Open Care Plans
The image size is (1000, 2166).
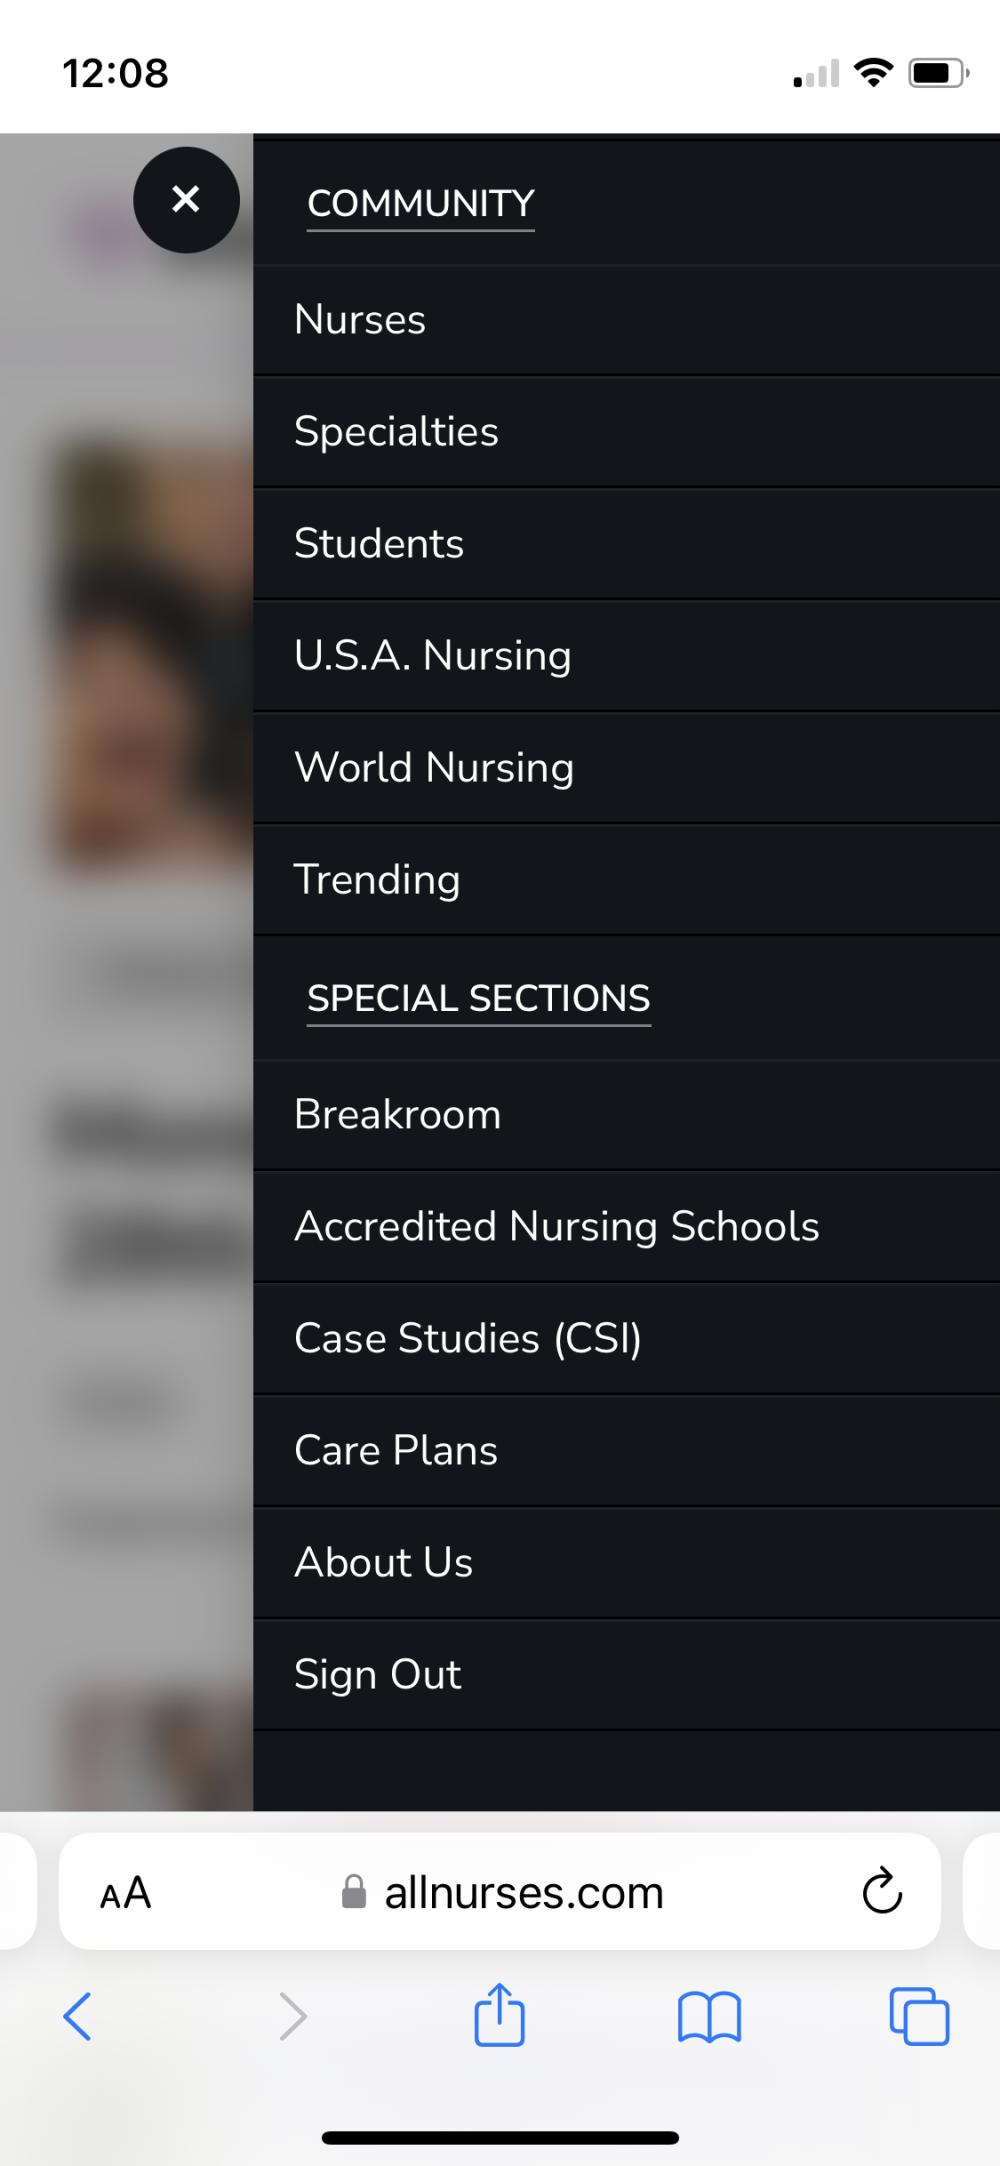[396, 1451]
